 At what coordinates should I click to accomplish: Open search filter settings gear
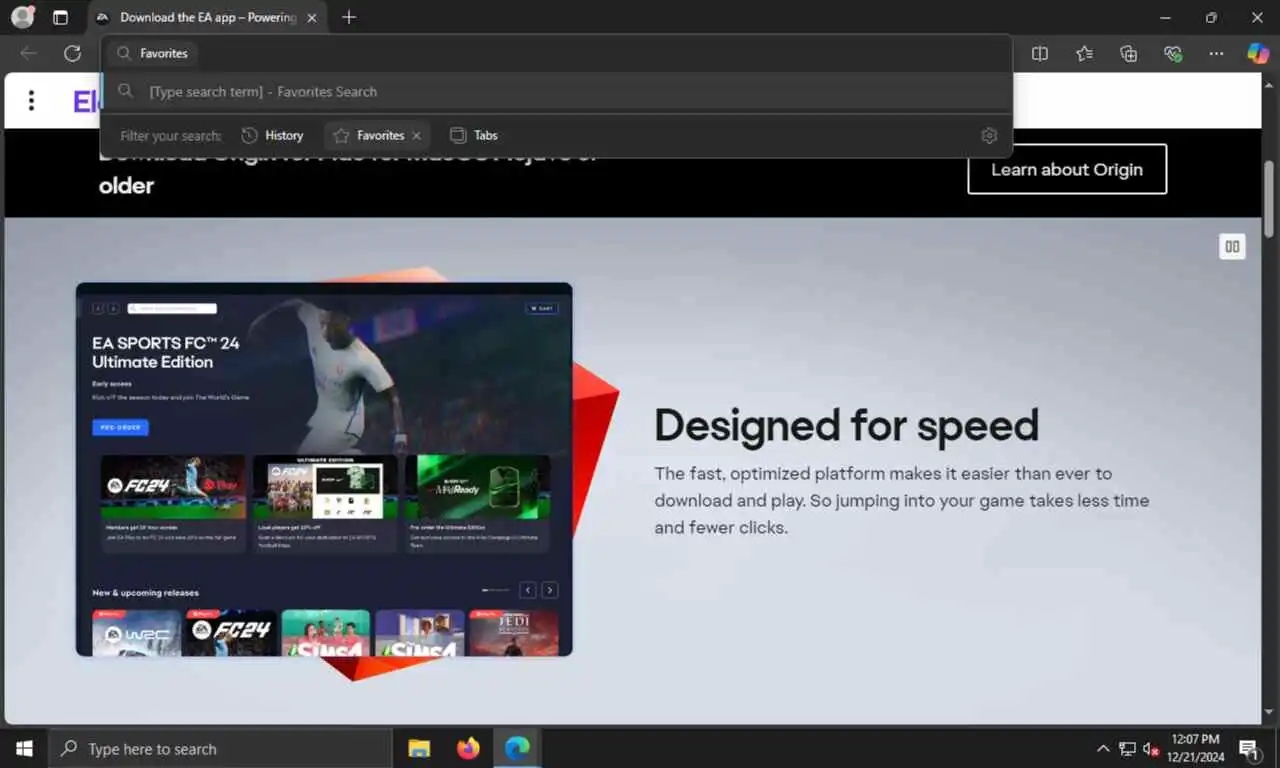coord(989,135)
